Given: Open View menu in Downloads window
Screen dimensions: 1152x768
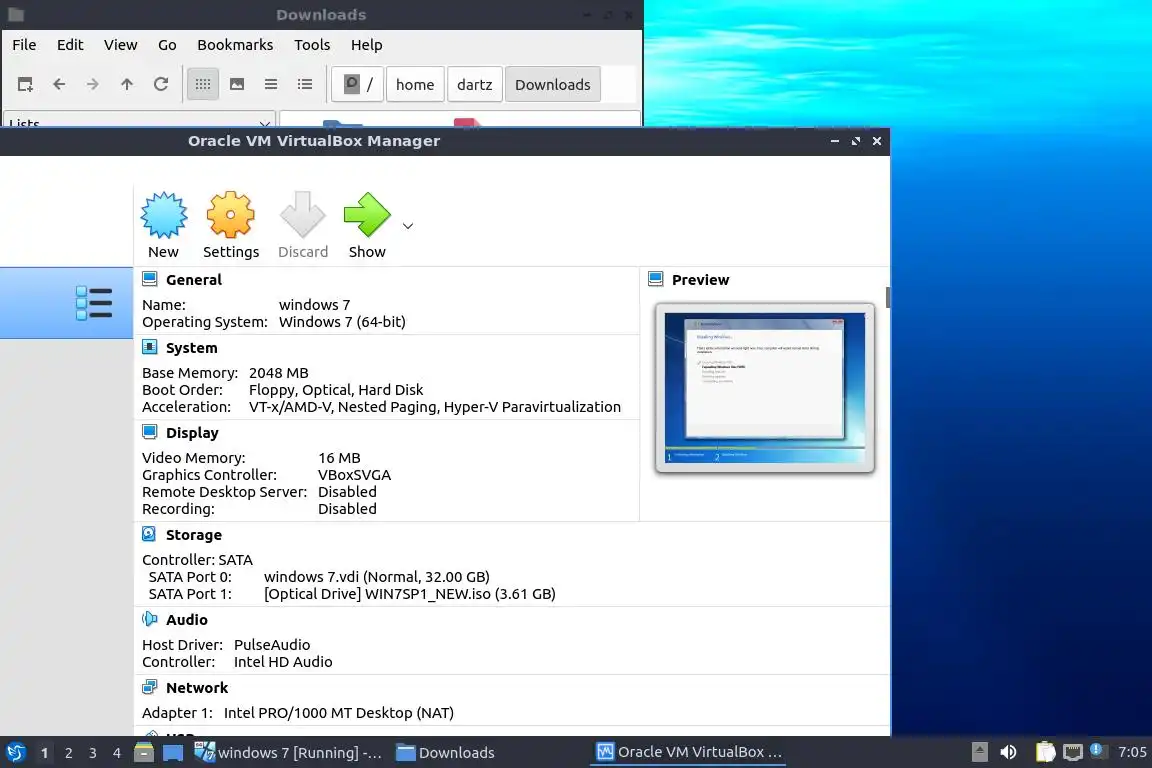Looking at the screenshot, I should 120,45.
